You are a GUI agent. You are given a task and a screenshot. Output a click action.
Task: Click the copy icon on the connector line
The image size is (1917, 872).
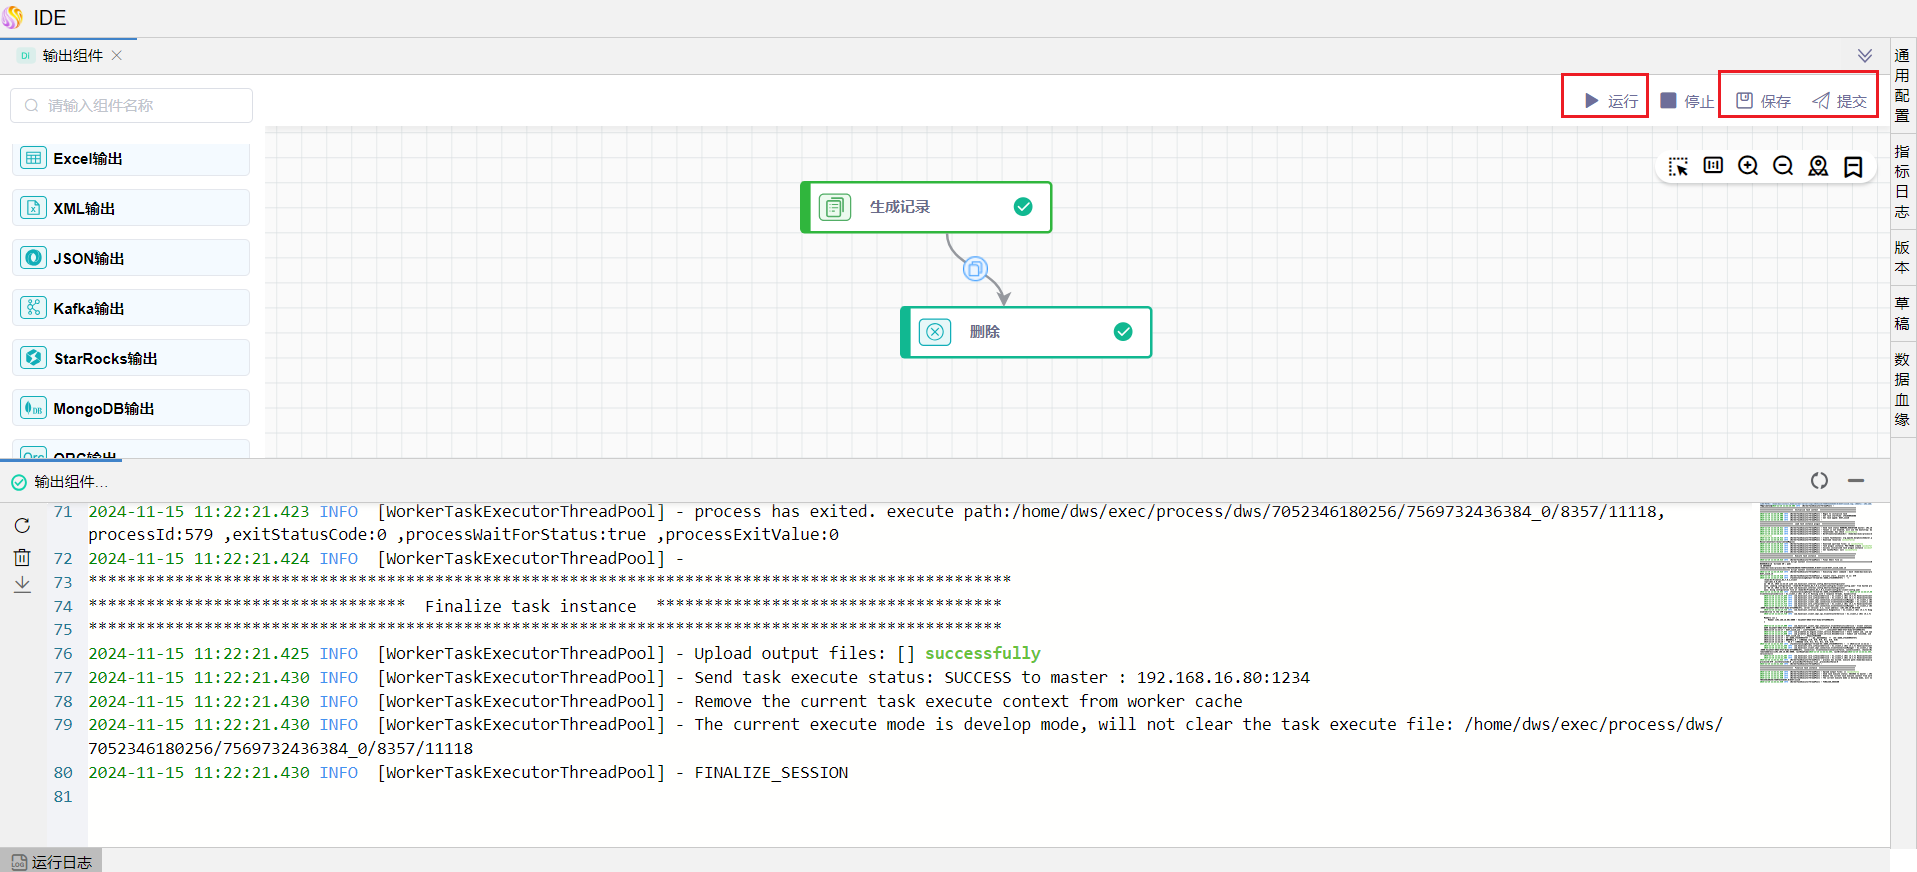(975, 269)
